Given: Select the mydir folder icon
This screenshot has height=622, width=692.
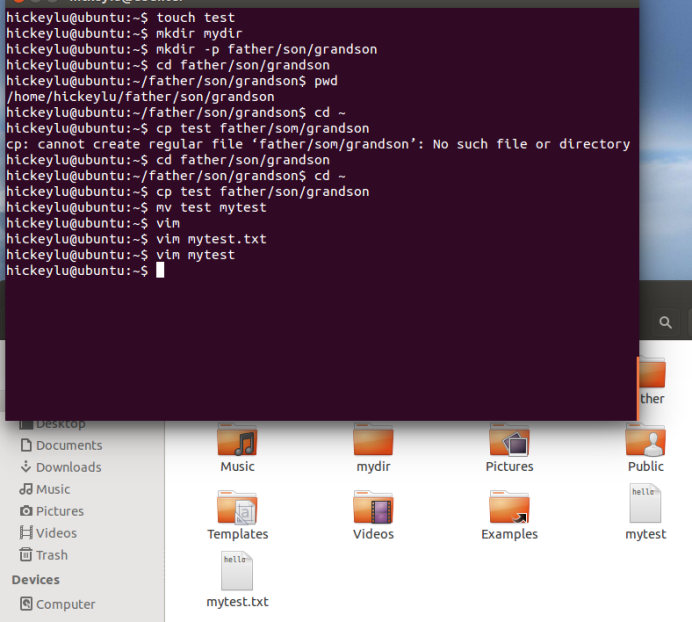Looking at the screenshot, I should [373, 441].
